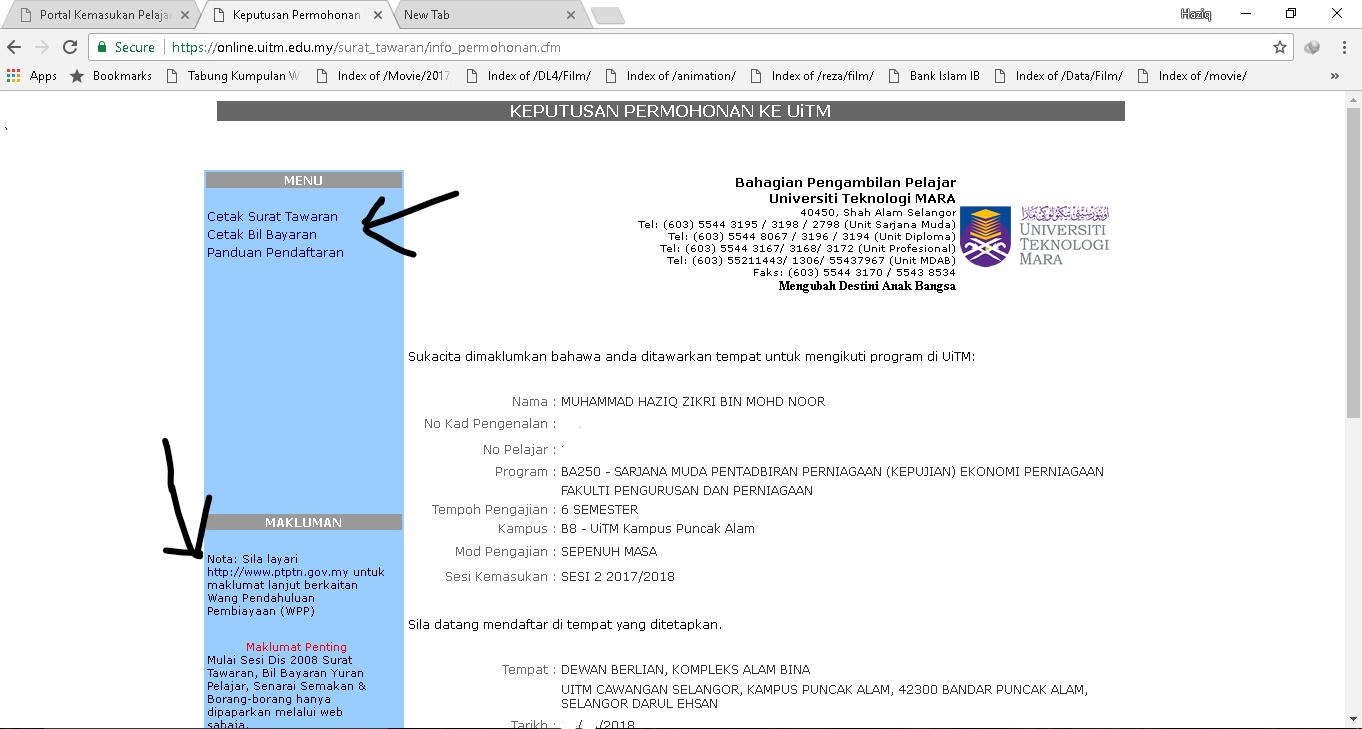Screen dimensions: 1362x729
Task: Open the Index of /movie/ bookmark
Action: coord(1192,76)
